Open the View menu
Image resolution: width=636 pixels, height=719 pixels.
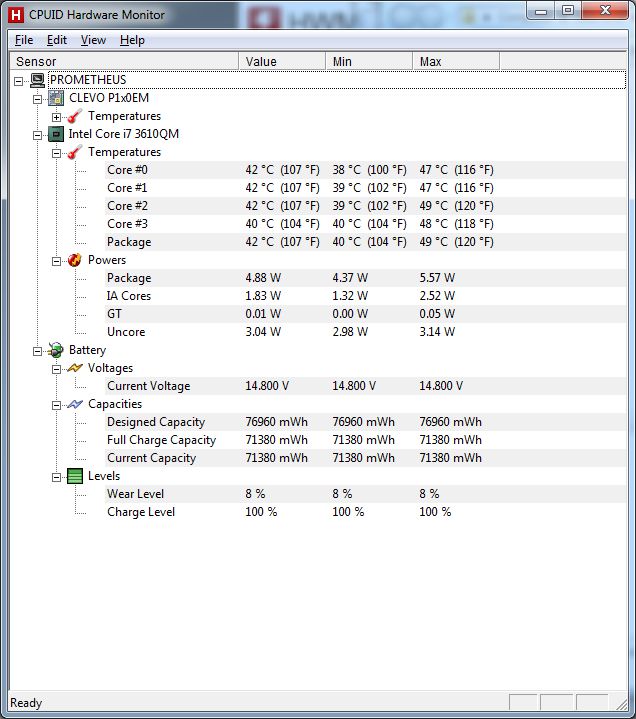coord(94,40)
